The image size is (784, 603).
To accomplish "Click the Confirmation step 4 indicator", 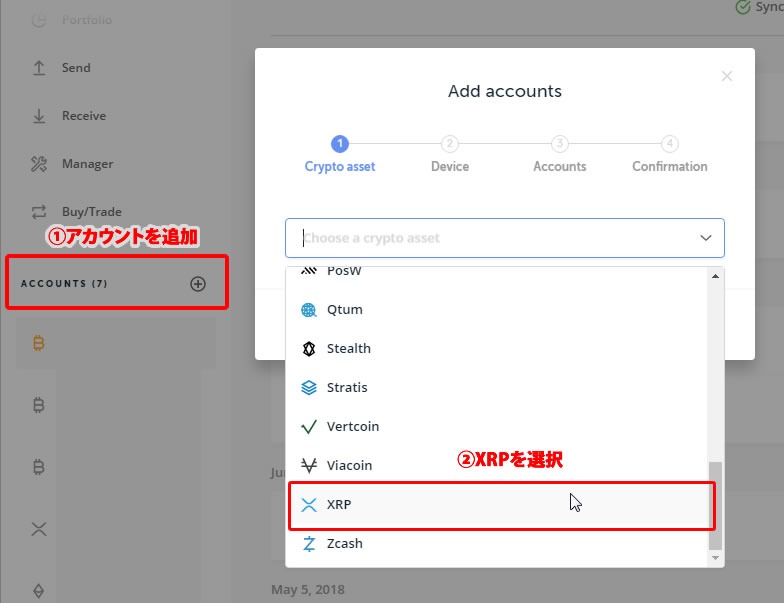I will (670, 144).
